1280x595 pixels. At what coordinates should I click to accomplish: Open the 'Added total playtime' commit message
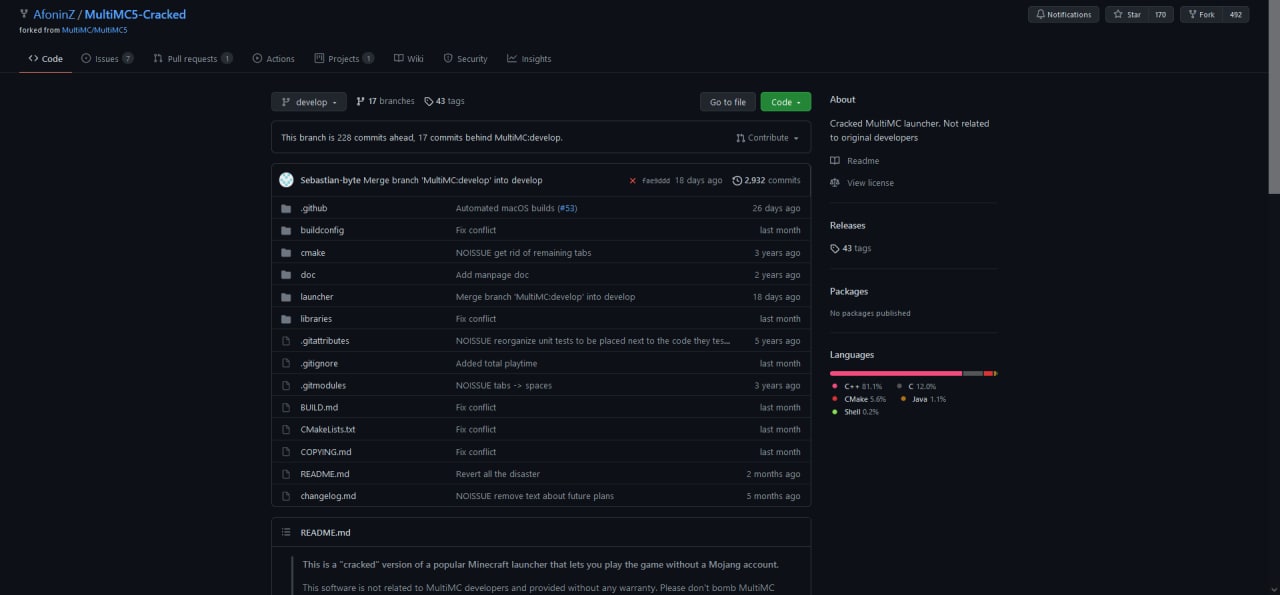click(496, 363)
